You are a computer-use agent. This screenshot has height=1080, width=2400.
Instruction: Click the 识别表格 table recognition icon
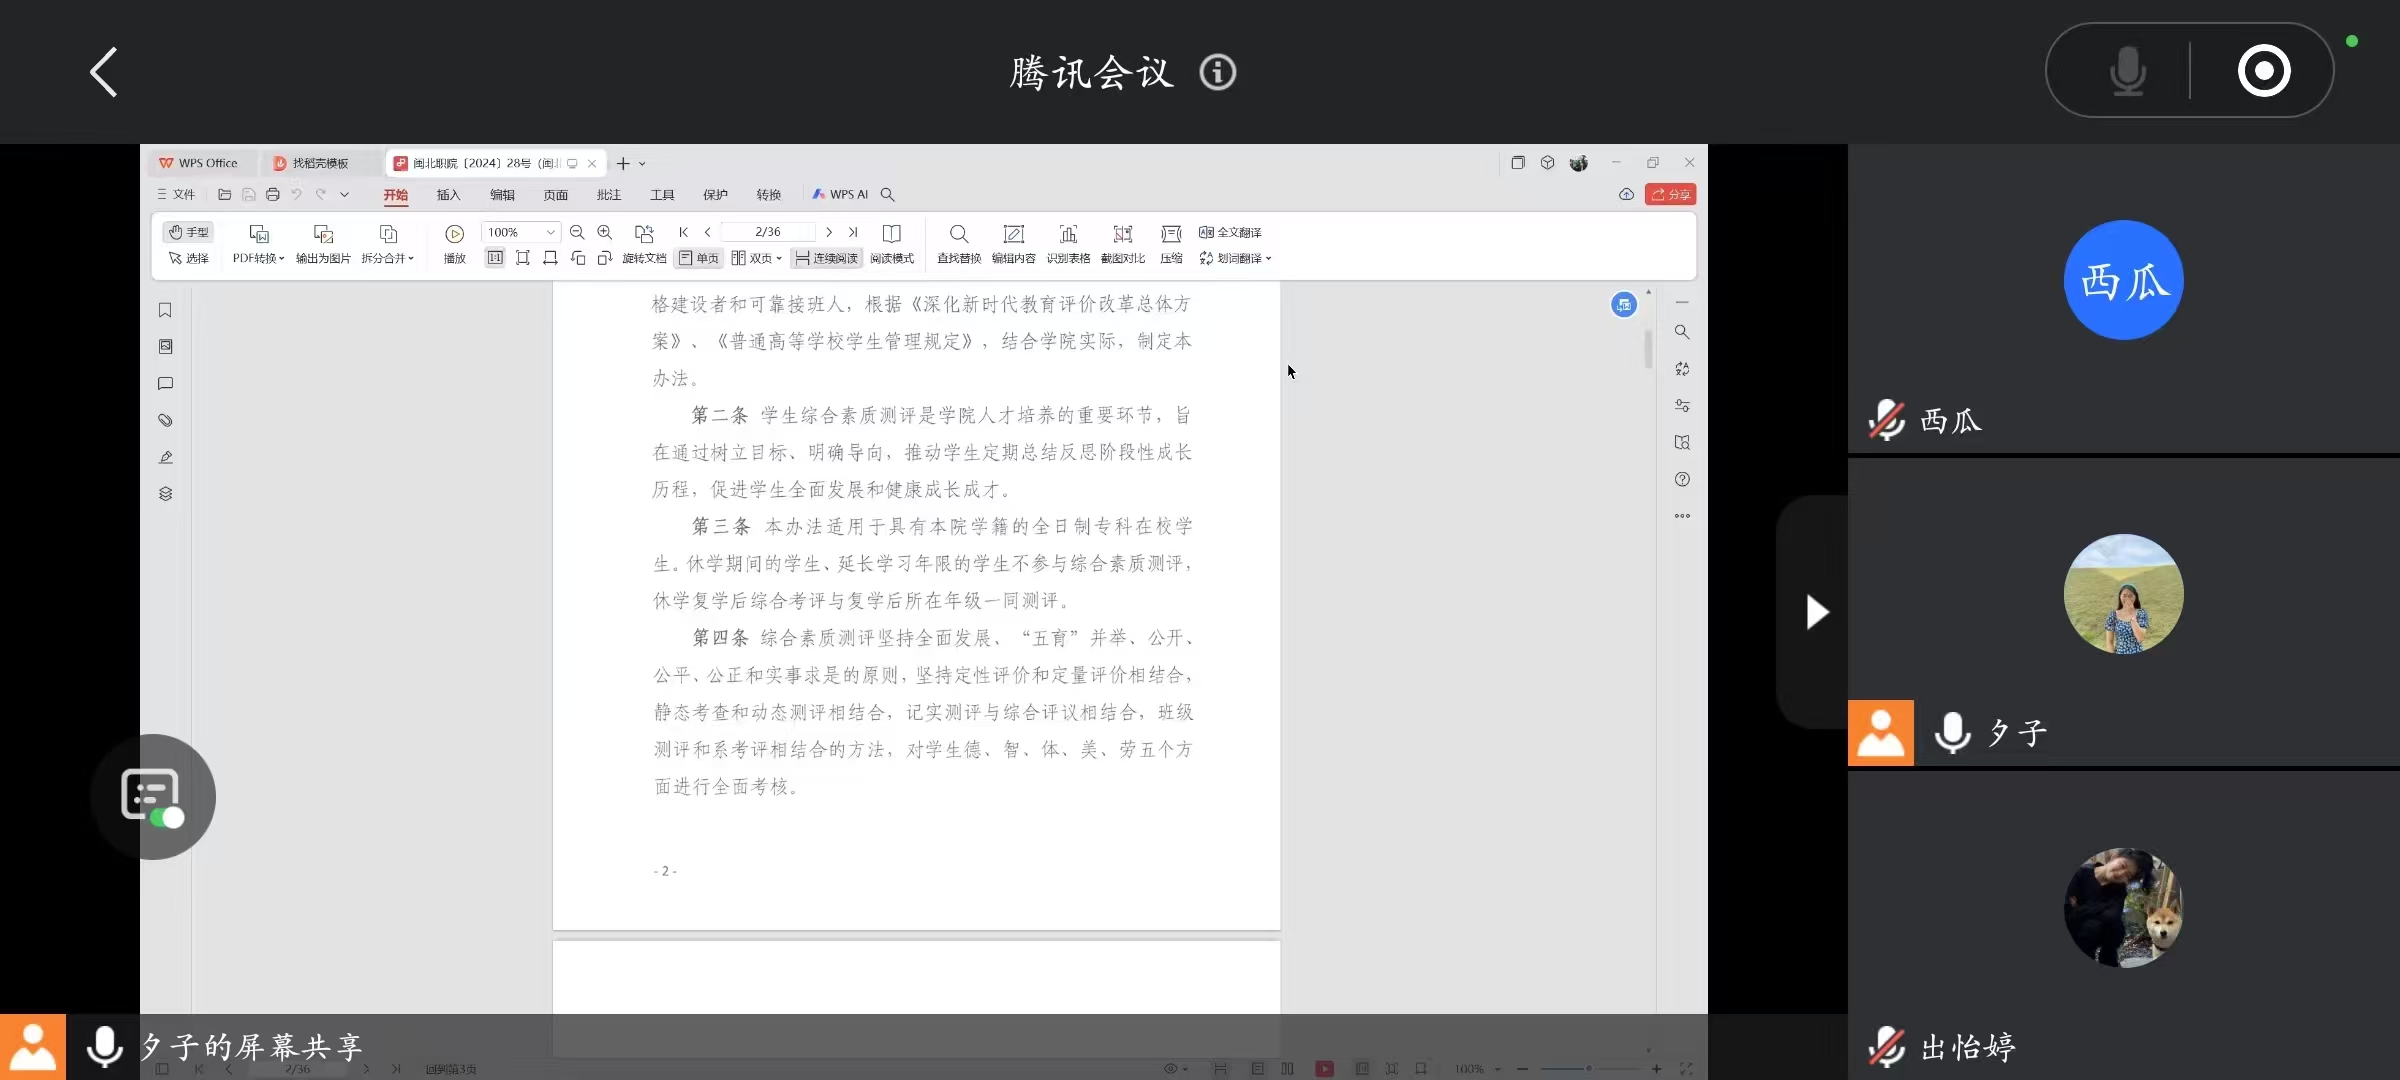click(x=1067, y=244)
